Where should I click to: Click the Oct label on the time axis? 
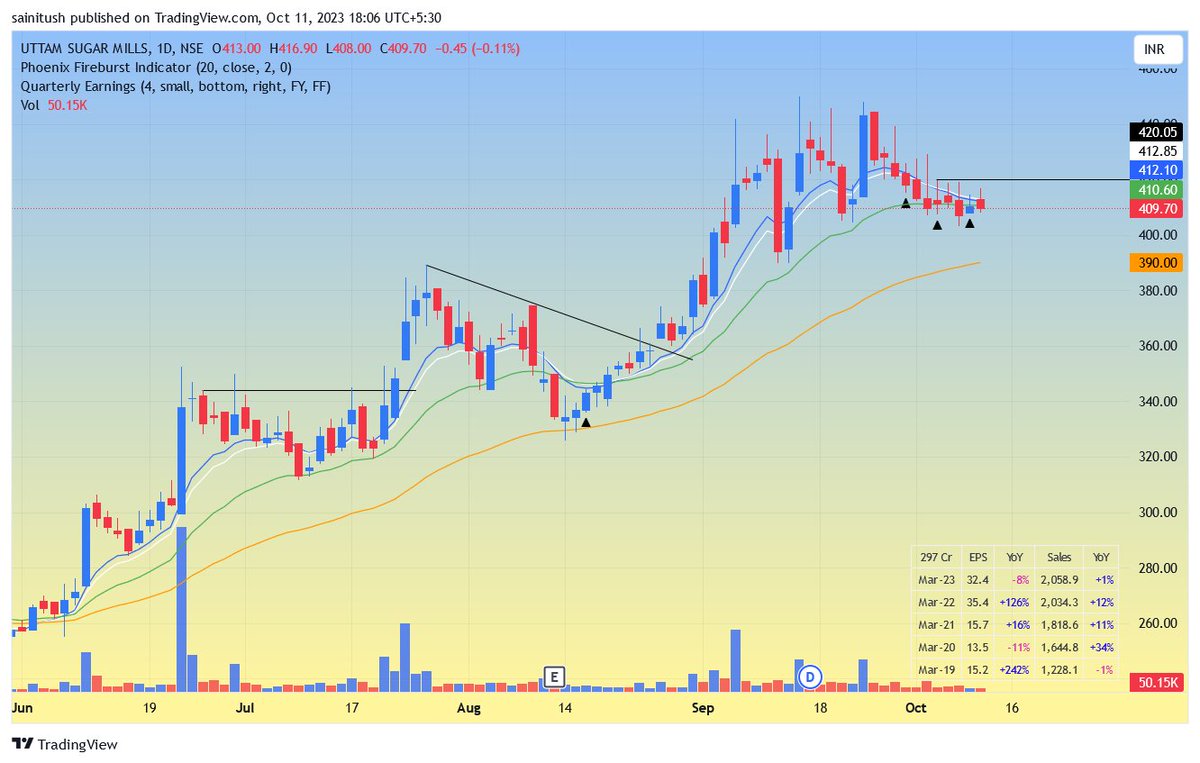[916, 708]
